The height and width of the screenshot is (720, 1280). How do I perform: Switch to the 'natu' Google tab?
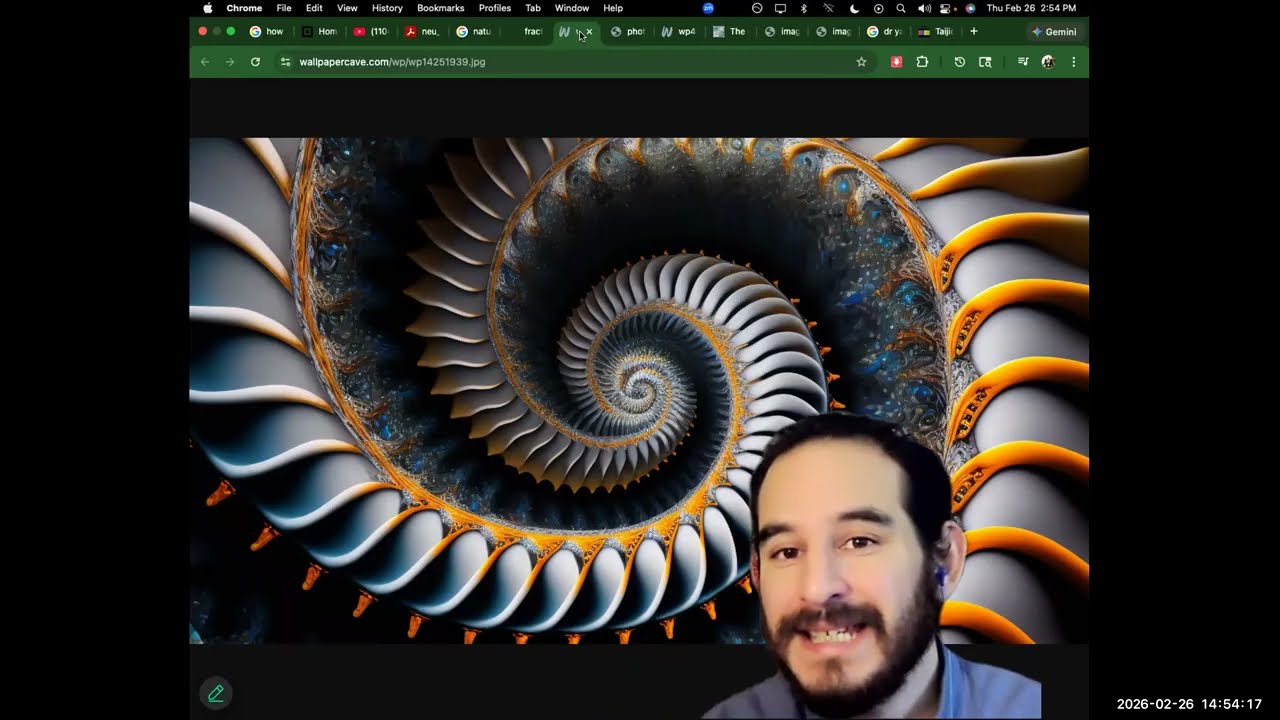(473, 31)
